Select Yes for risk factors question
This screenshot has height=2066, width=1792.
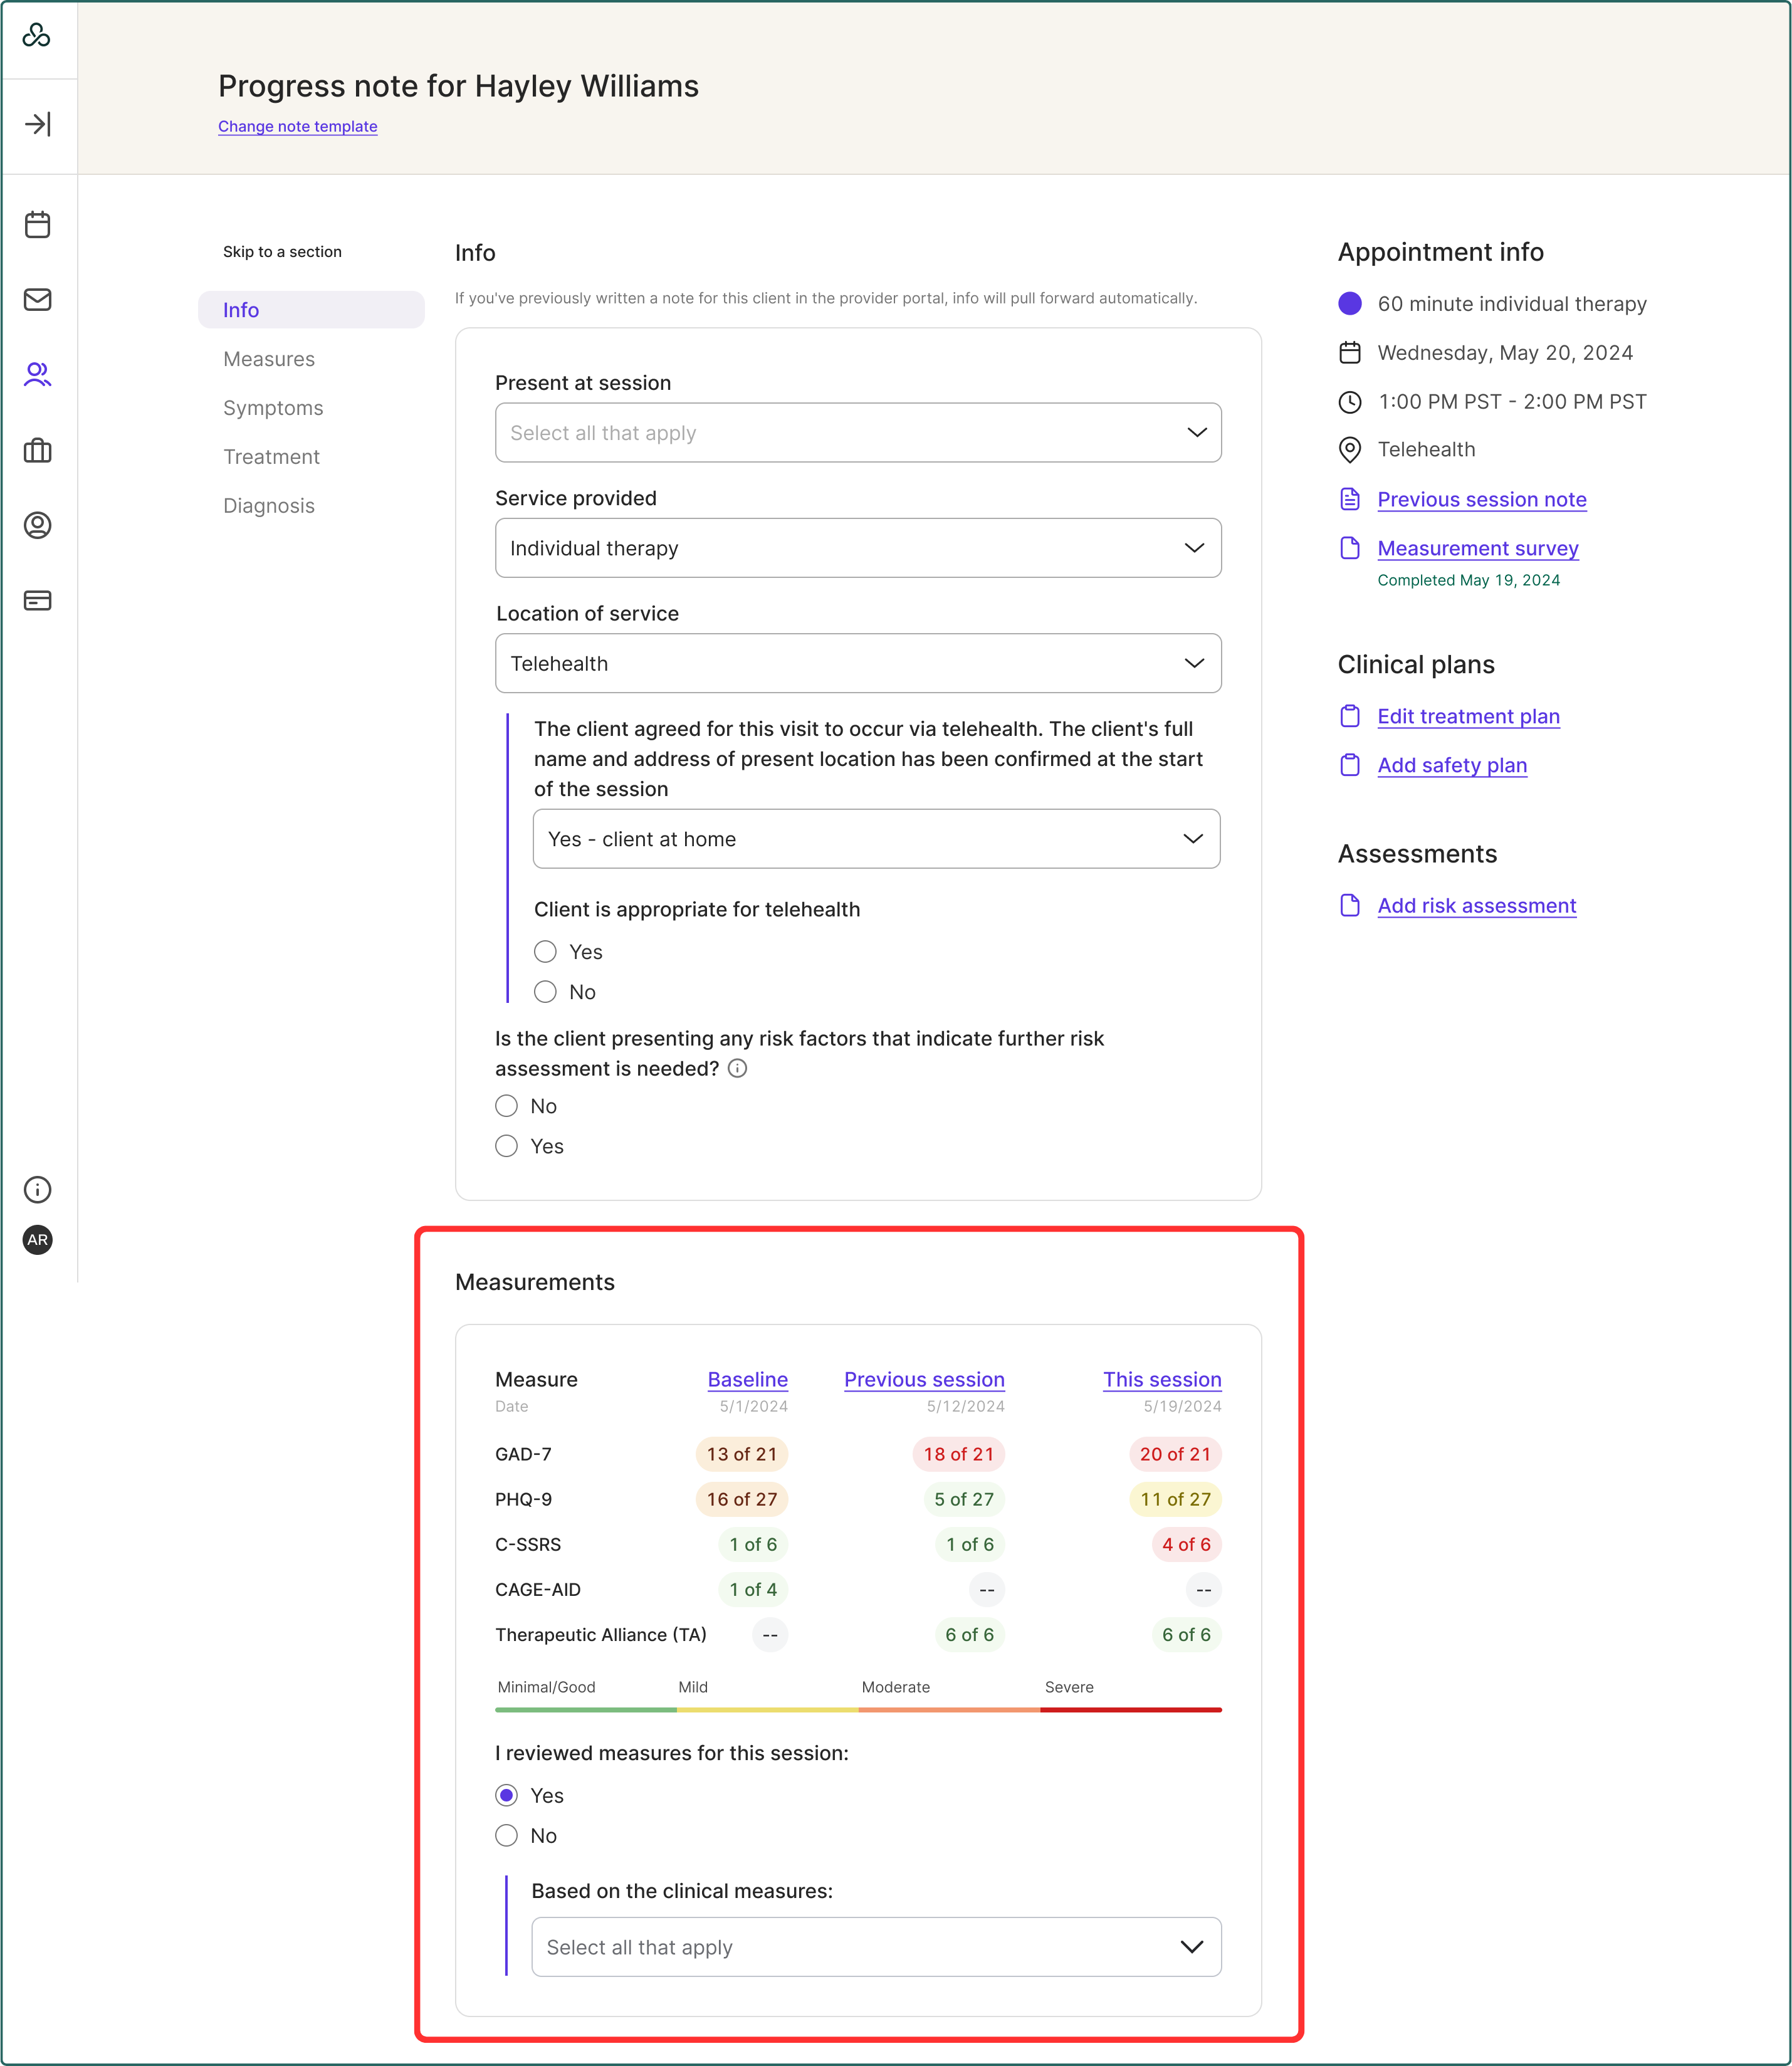pyautogui.click(x=507, y=1145)
